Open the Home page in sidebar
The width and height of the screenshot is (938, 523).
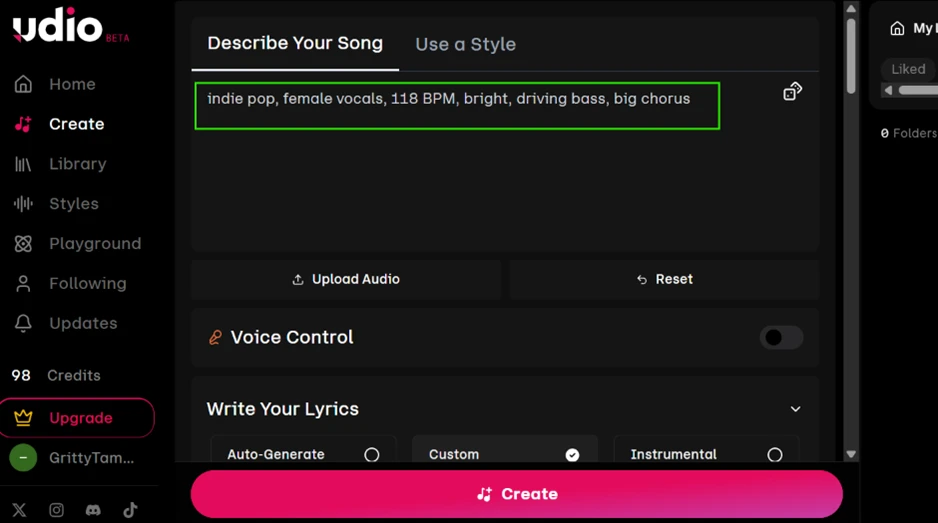[x=55, y=84]
